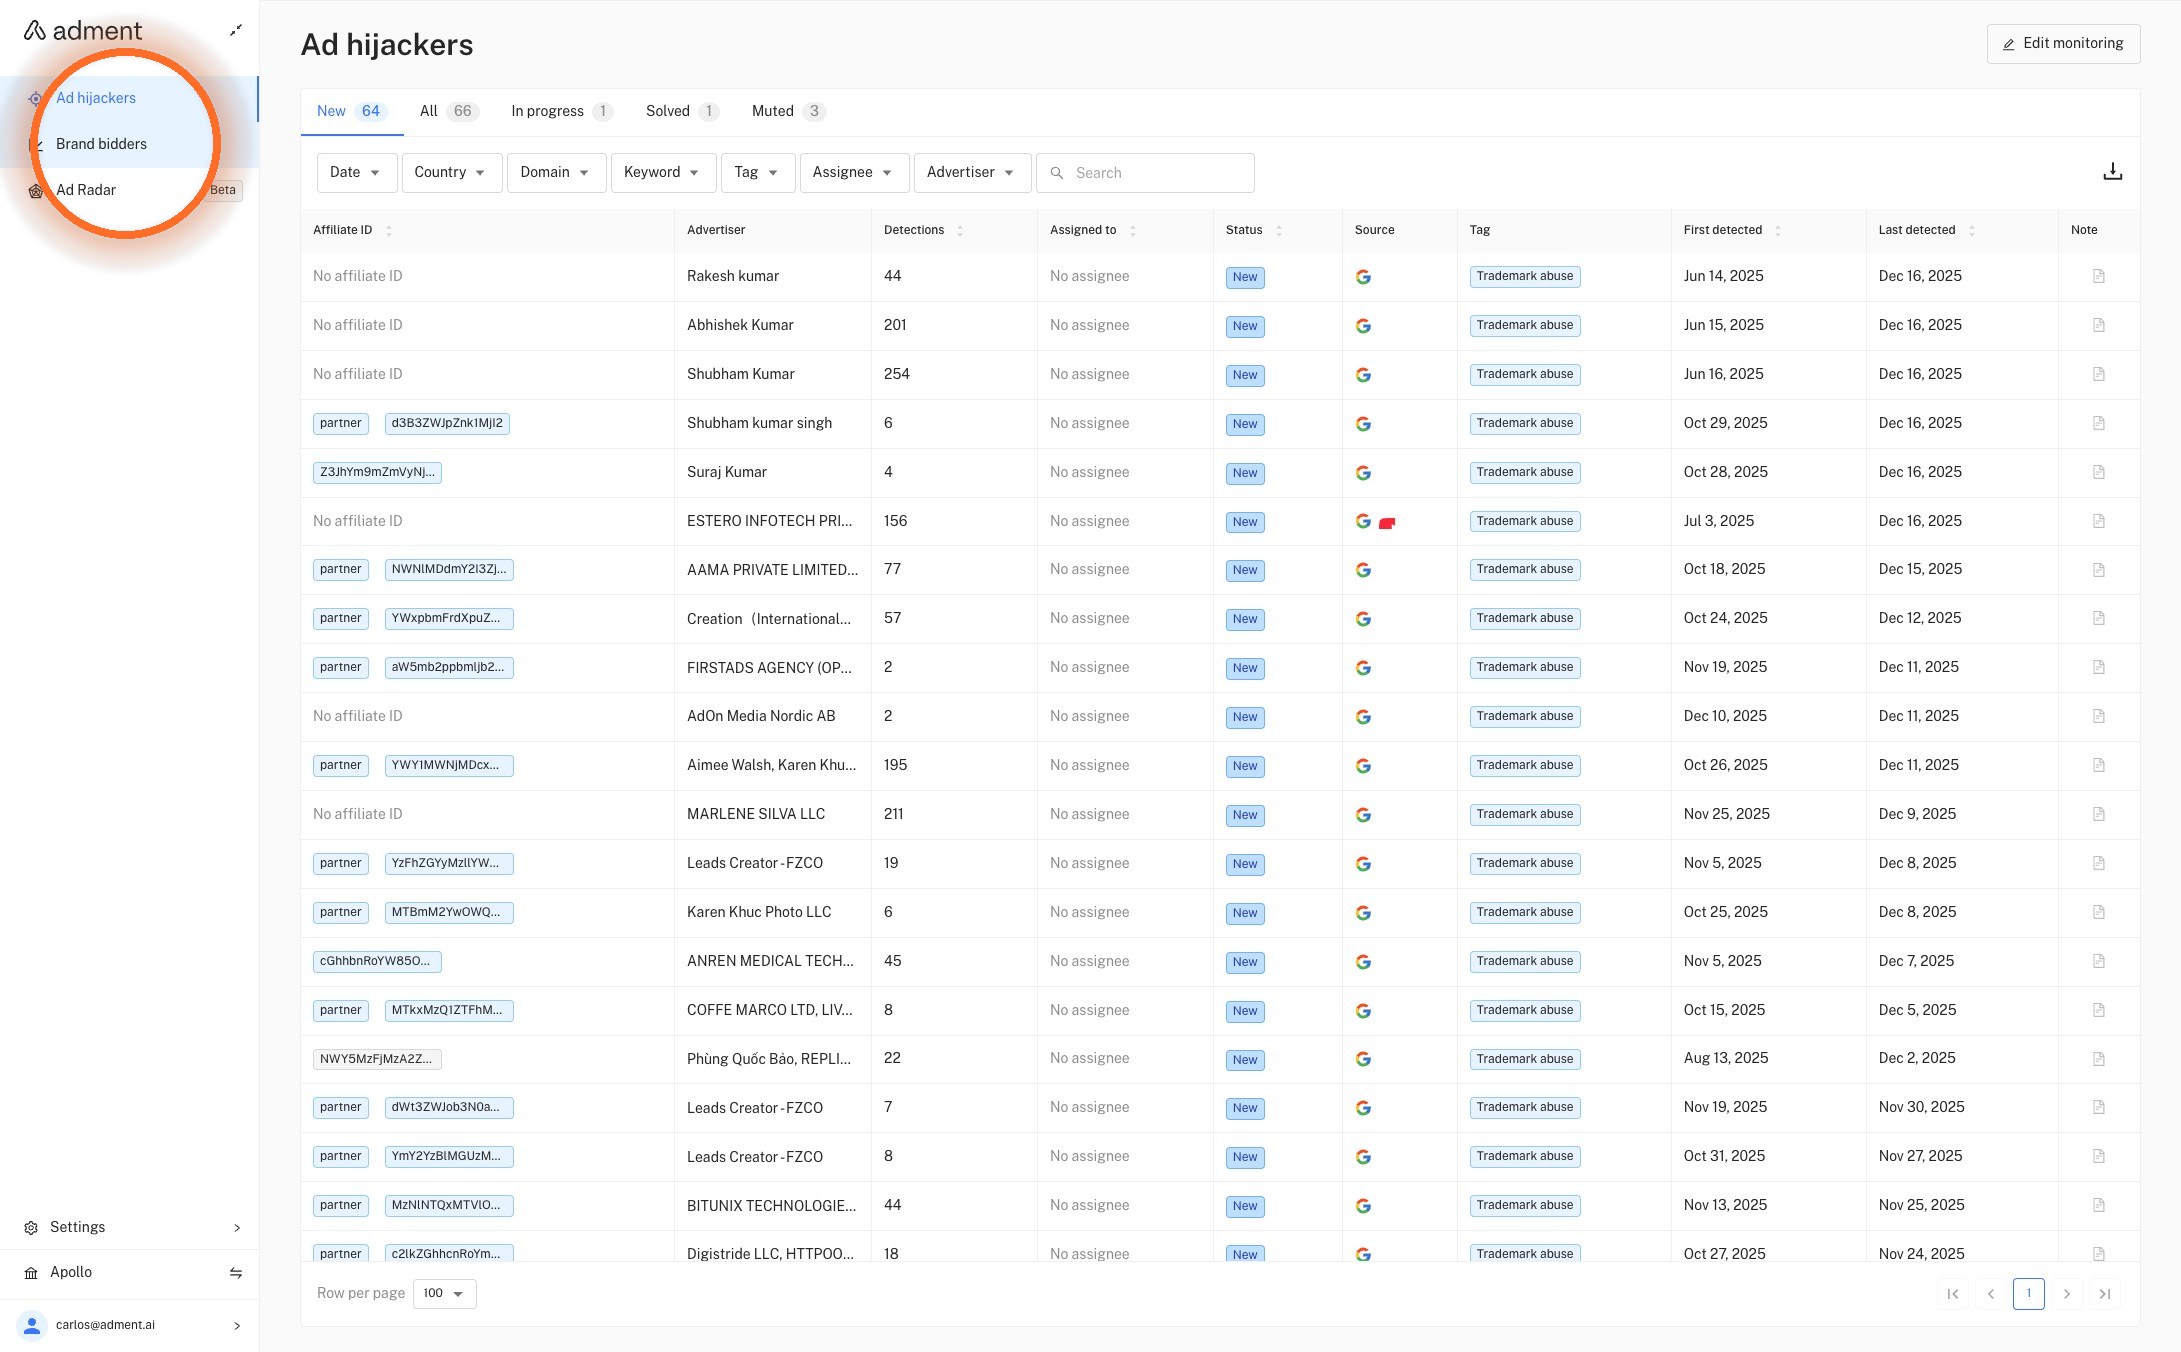
Task: Open the Country filter dropdown
Action: [x=451, y=173]
